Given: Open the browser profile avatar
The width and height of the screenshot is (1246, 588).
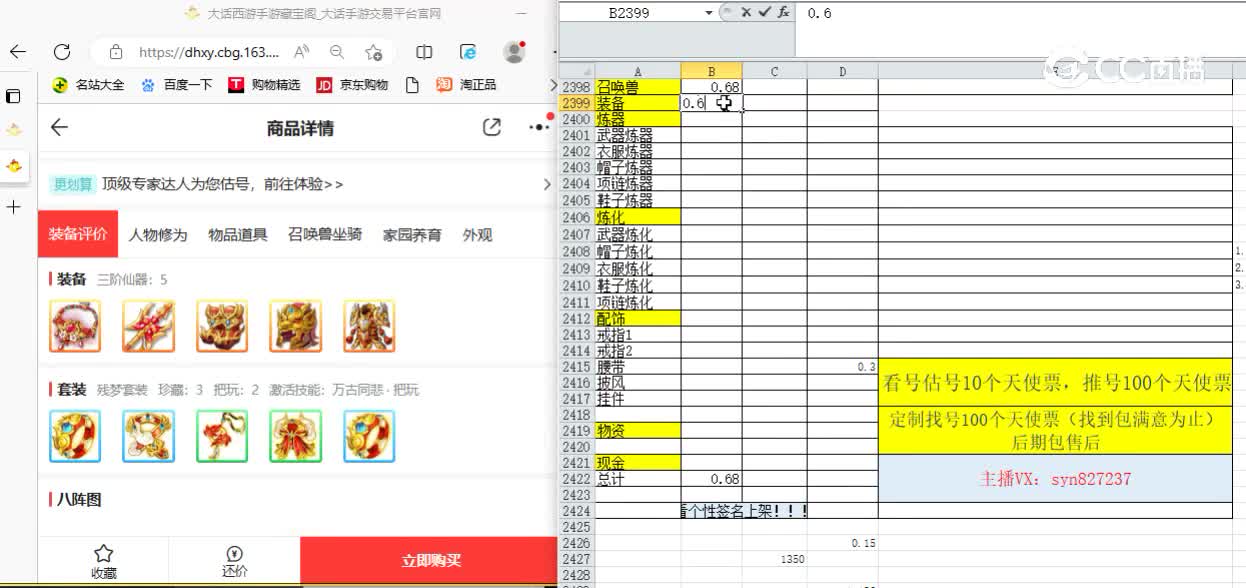Looking at the screenshot, I should pyautogui.click(x=515, y=51).
